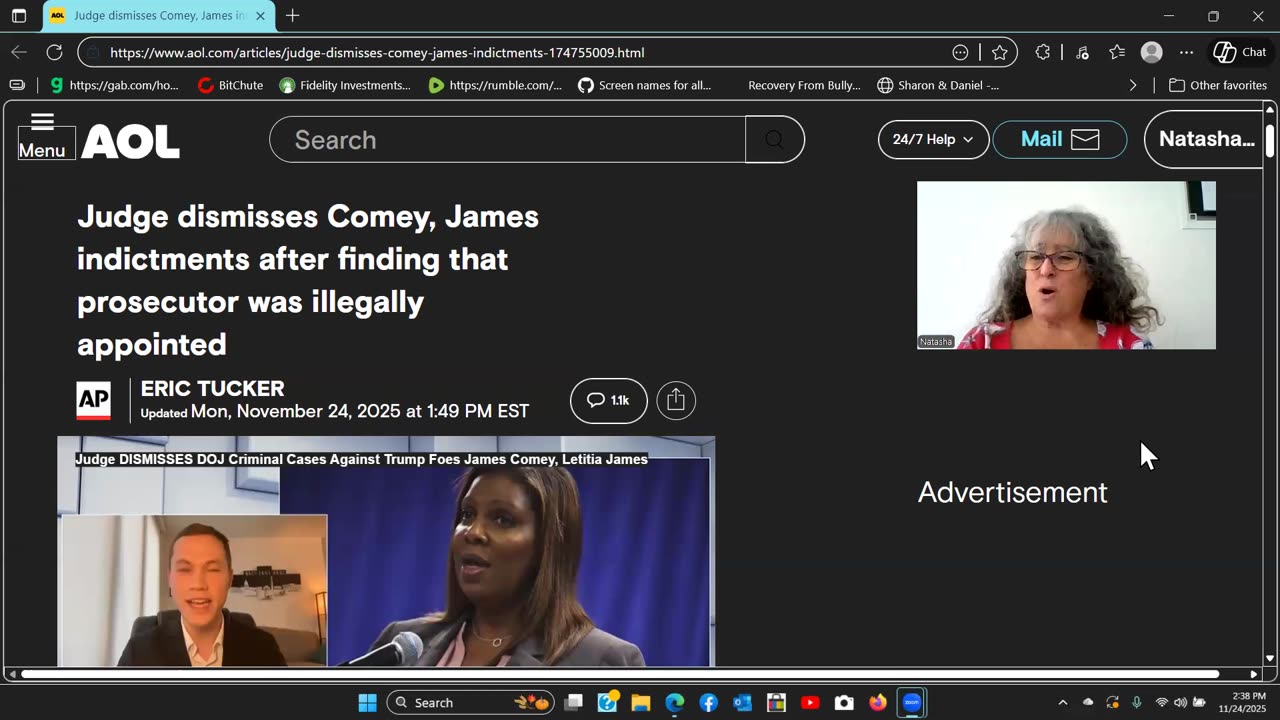Click the Windows taskbar Search box

(x=470, y=702)
